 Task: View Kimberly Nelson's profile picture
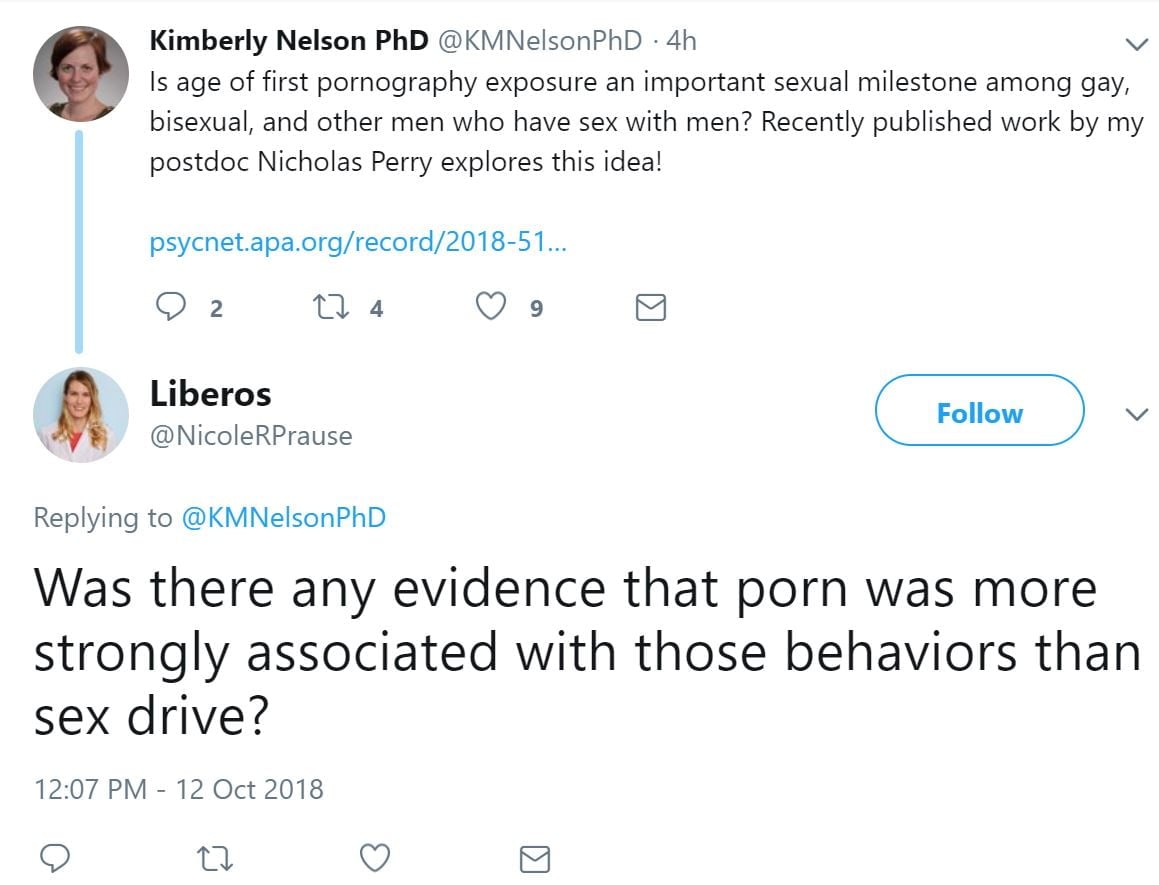pyautogui.click(x=81, y=73)
